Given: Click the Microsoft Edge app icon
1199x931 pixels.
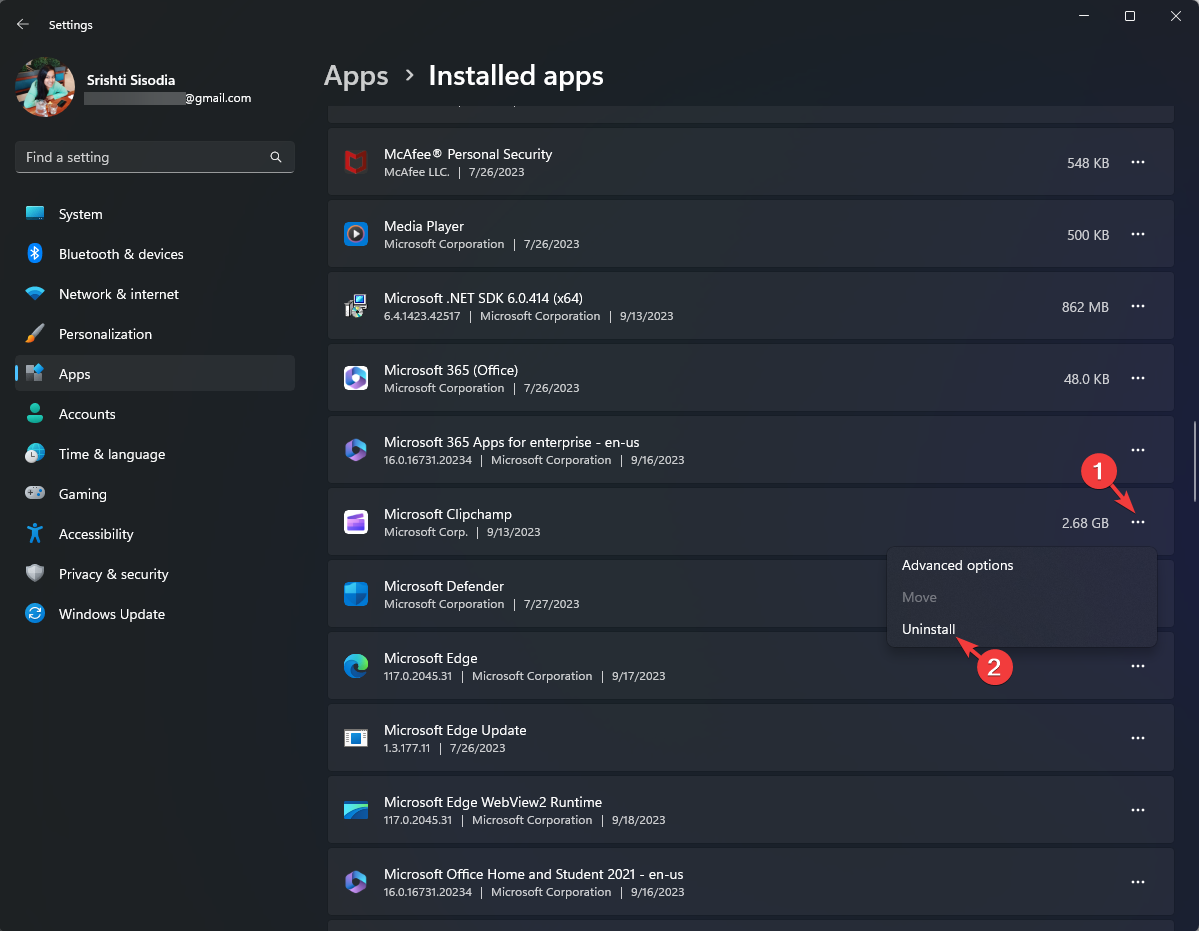Looking at the screenshot, I should (356, 667).
